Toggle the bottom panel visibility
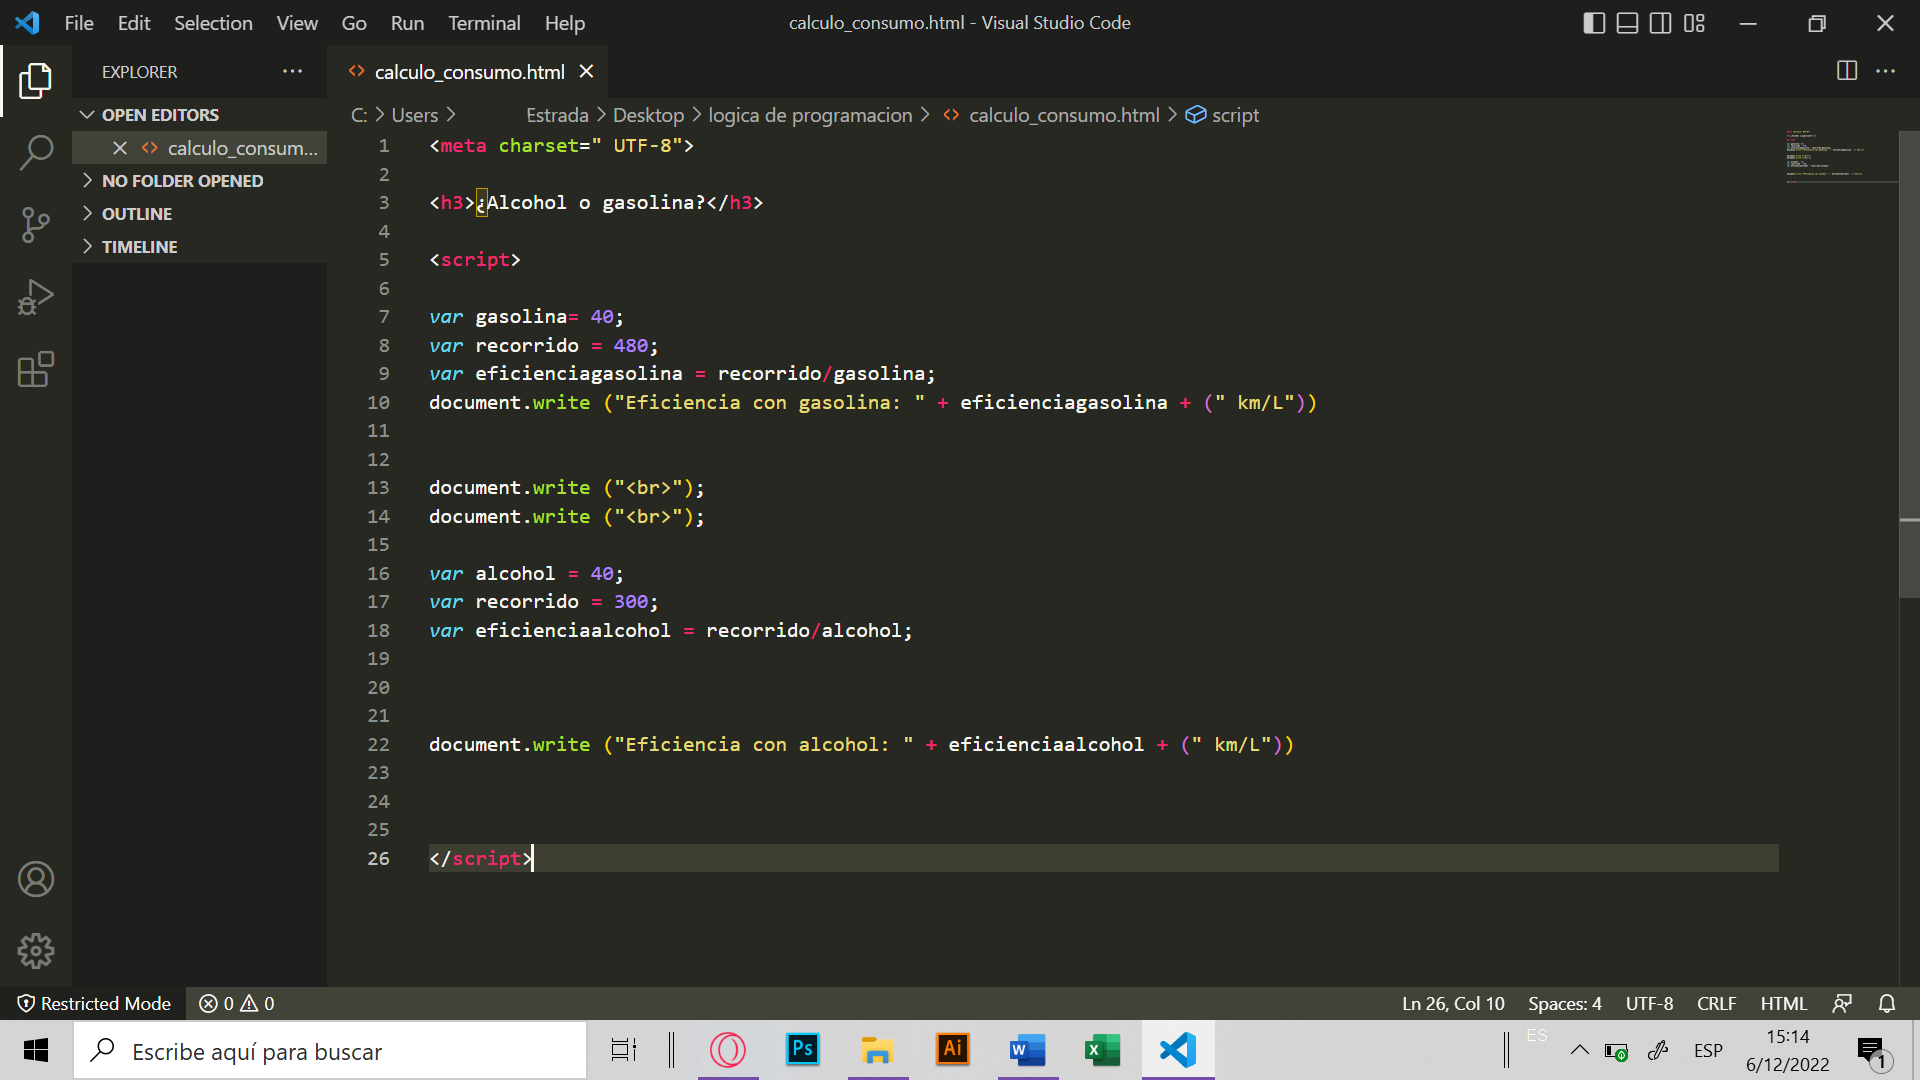The height and width of the screenshot is (1080, 1920). [x=1627, y=23]
